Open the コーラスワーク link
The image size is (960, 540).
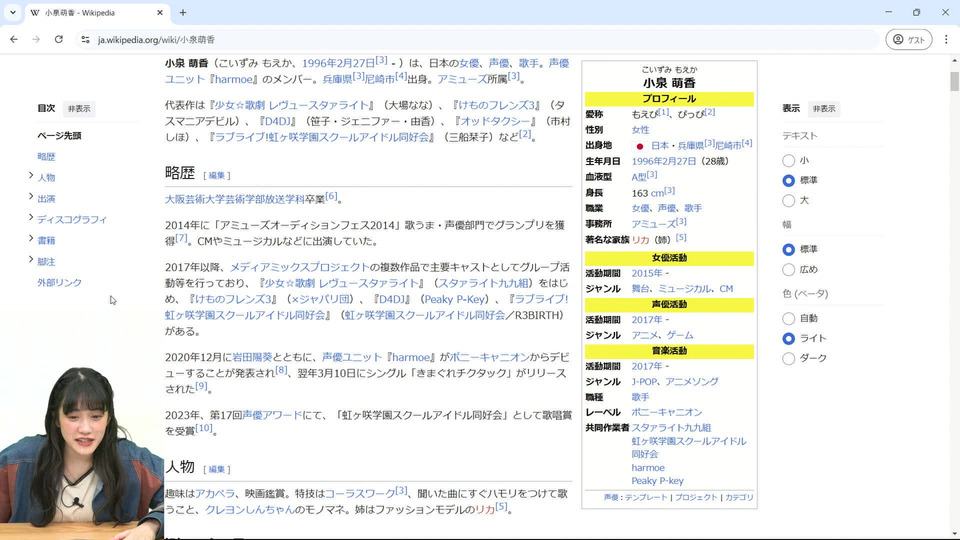(x=359, y=493)
